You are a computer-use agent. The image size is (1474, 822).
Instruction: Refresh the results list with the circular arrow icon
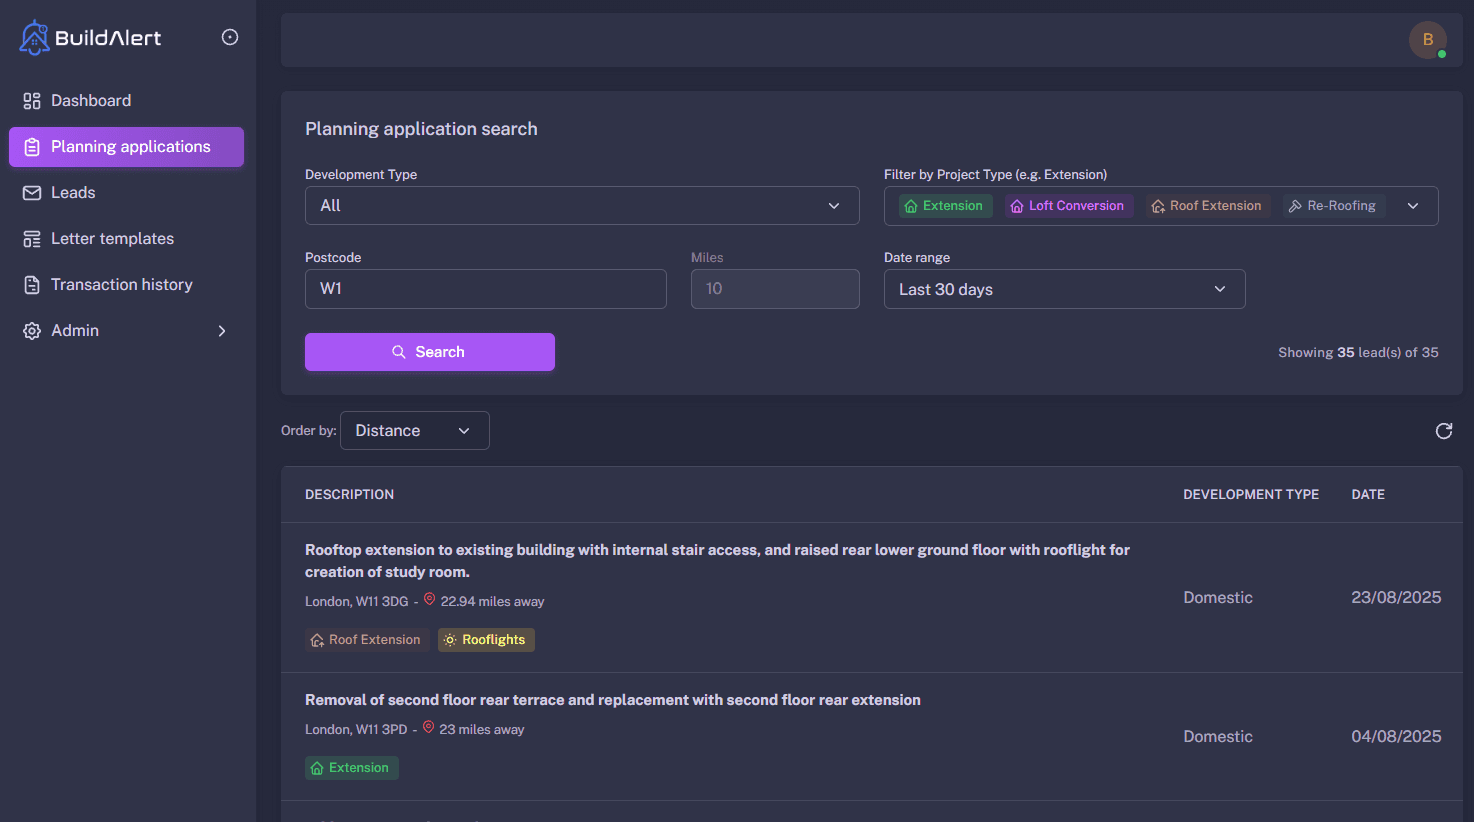(x=1443, y=430)
